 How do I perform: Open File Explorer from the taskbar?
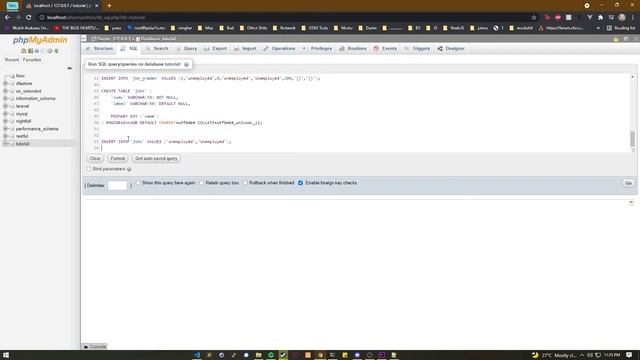[258, 355]
